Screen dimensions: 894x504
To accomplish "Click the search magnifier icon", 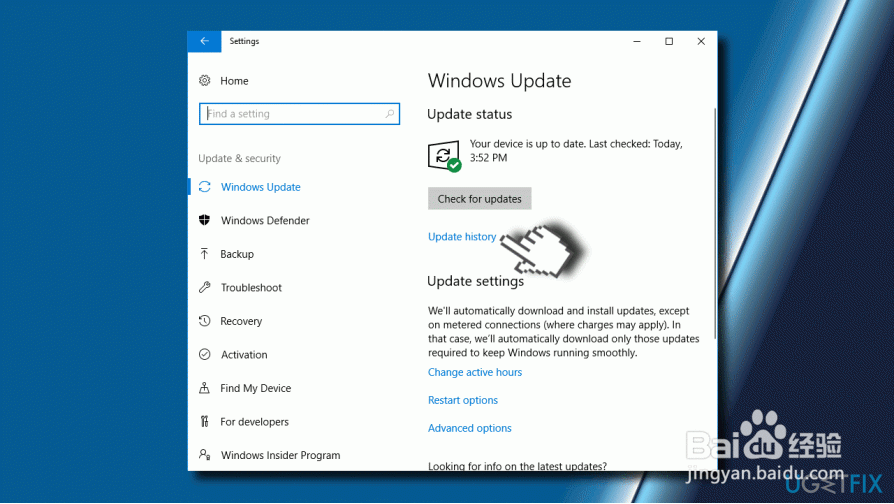I will pyautogui.click(x=389, y=114).
